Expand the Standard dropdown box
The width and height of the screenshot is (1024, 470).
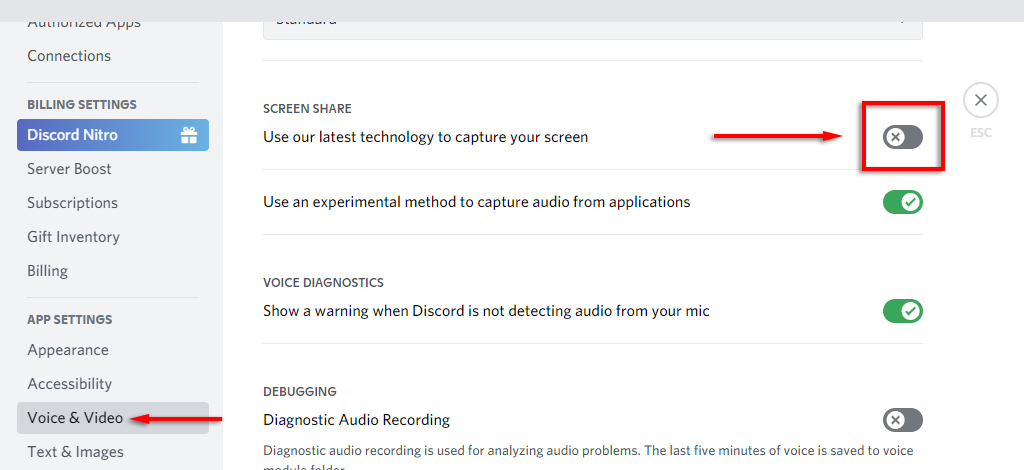tap(592, 22)
